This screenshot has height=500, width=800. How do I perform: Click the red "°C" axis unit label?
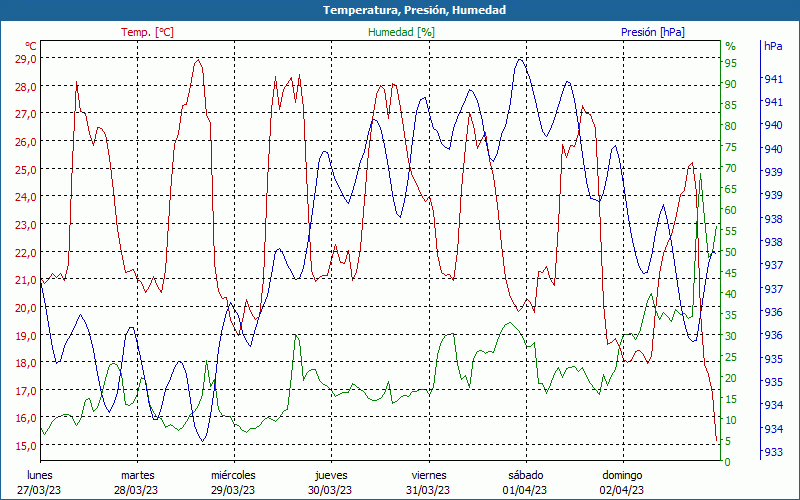click(x=30, y=46)
